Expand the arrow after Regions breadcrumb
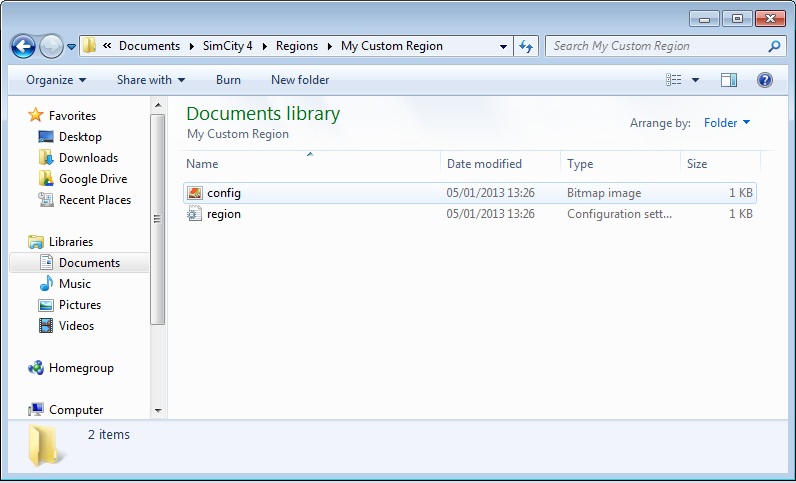 click(329, 47)
